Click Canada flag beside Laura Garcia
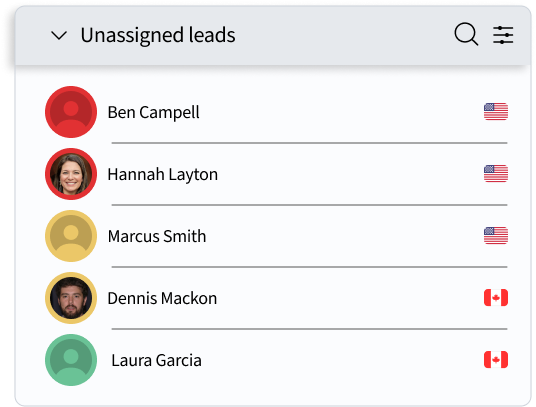Screen dimensions: 536x407 [496, 360]
